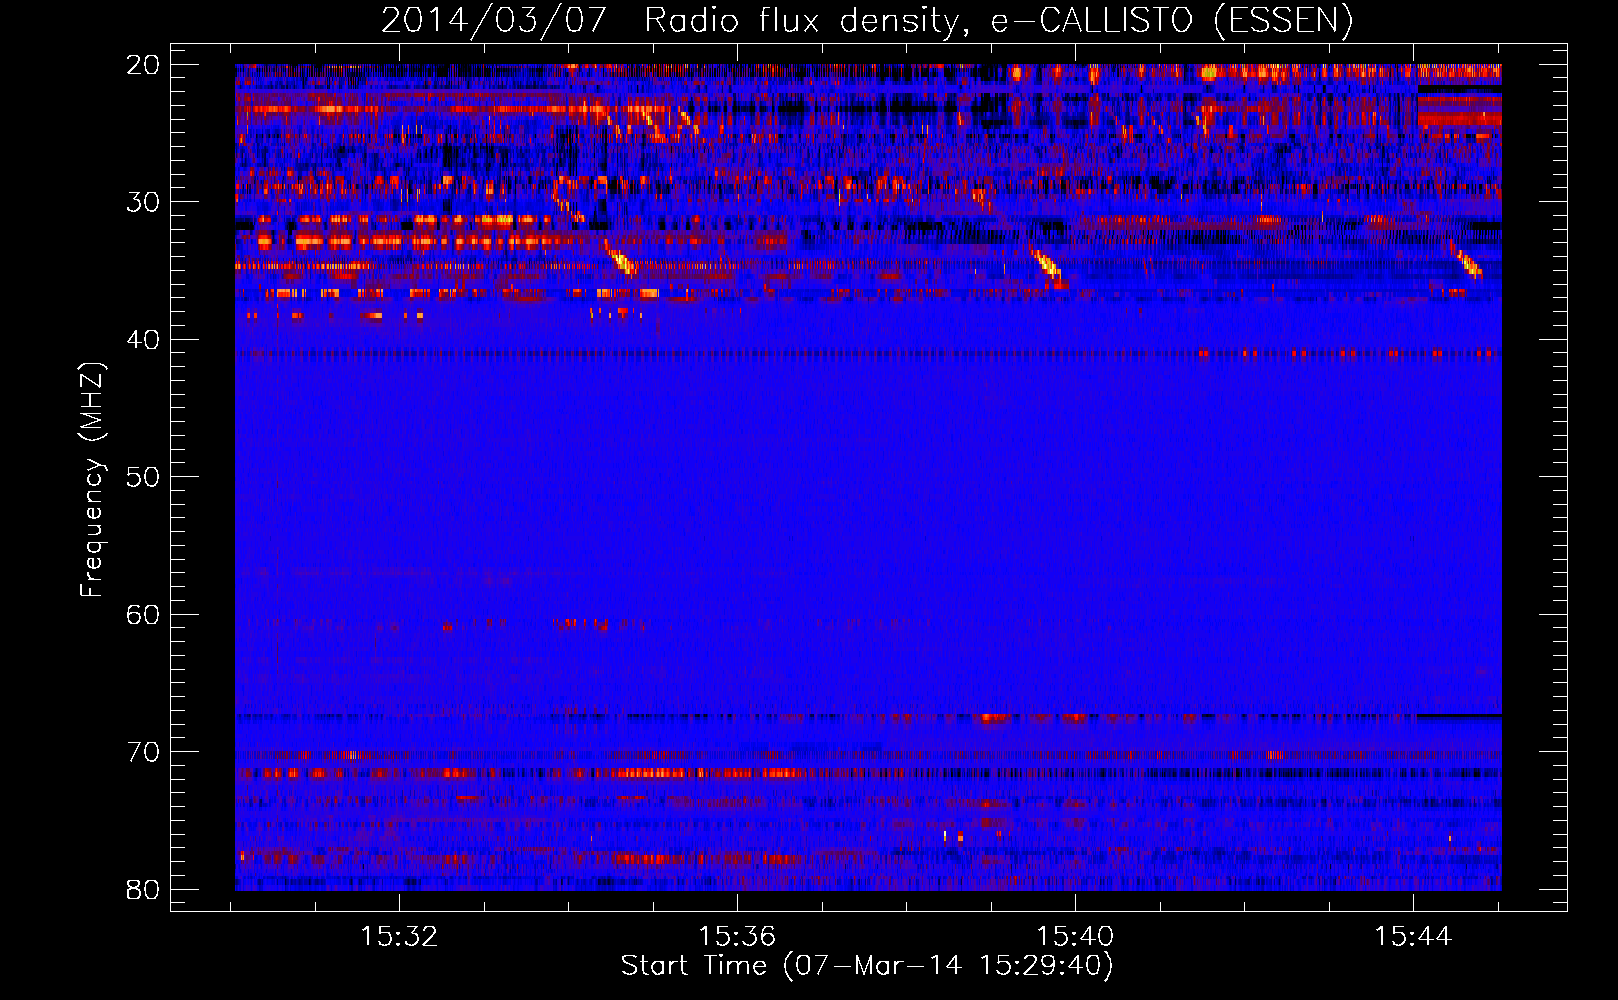Click the 30 MHz frequency tick label

(x=143, y=202)
